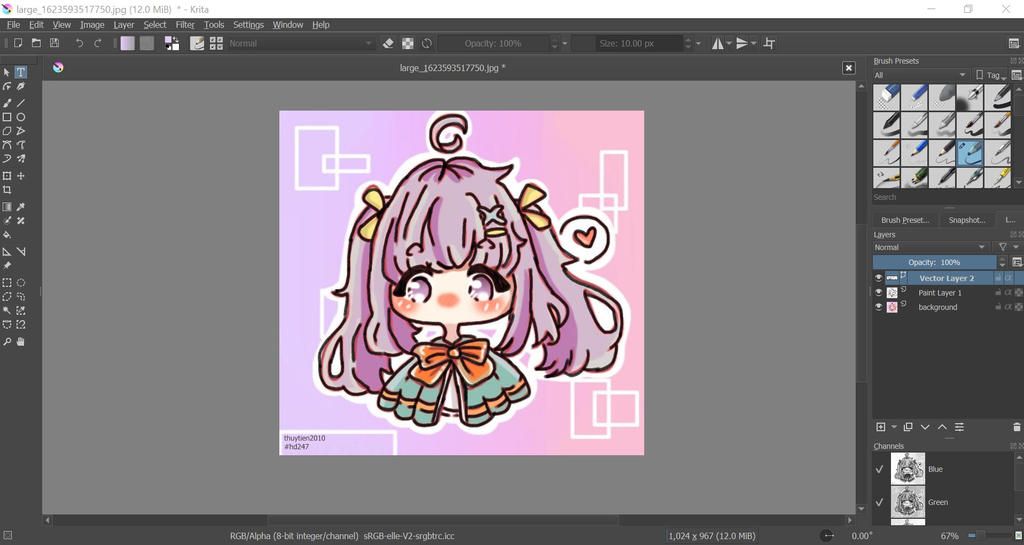Open the File menu
1024x545 pixels.
pyautogui.click(x=13, y=25)
